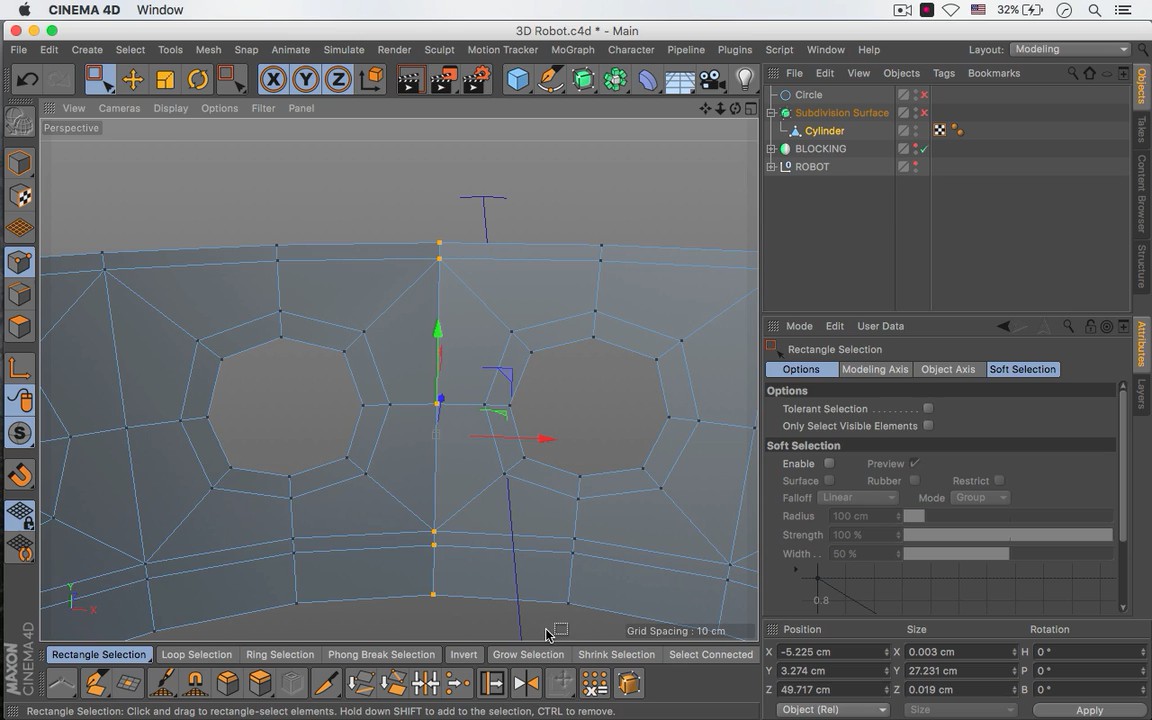Check Only Select Visible Elements
This screenshot has width=1152, height=720.
928,426
